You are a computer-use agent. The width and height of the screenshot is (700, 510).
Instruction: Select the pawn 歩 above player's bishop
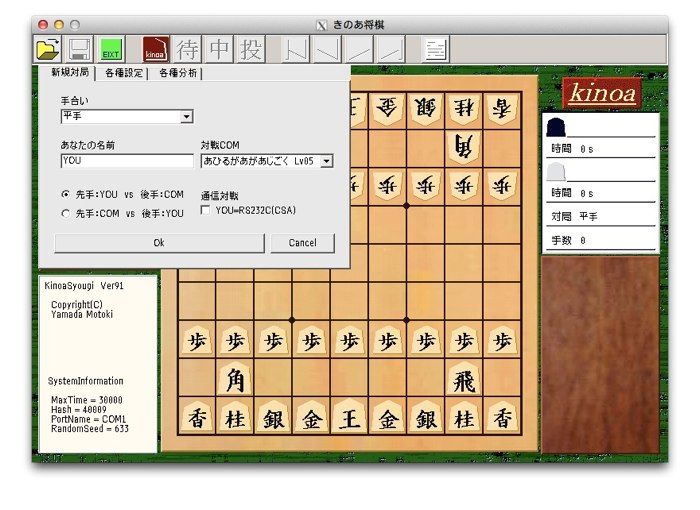click(x=235, y=340)
